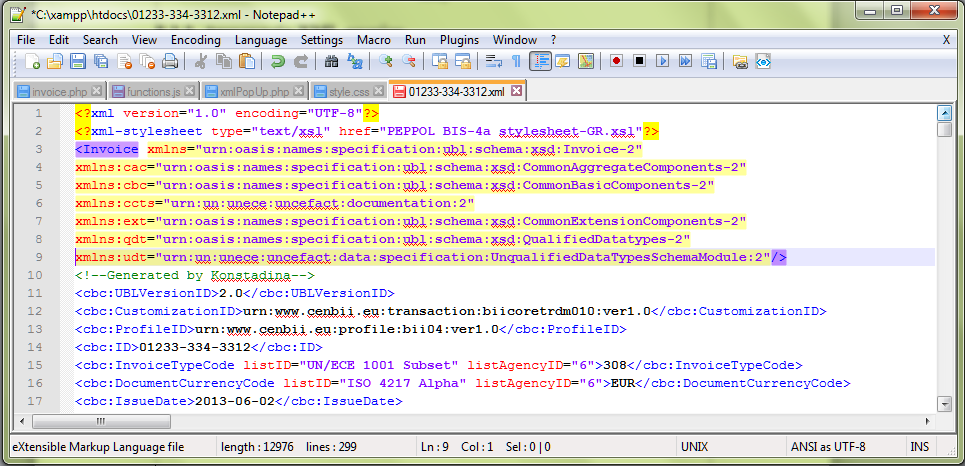Click the vertical scrollbar up arrow
This screenshot has height=466, width=965.
click(x=944, y=113)
